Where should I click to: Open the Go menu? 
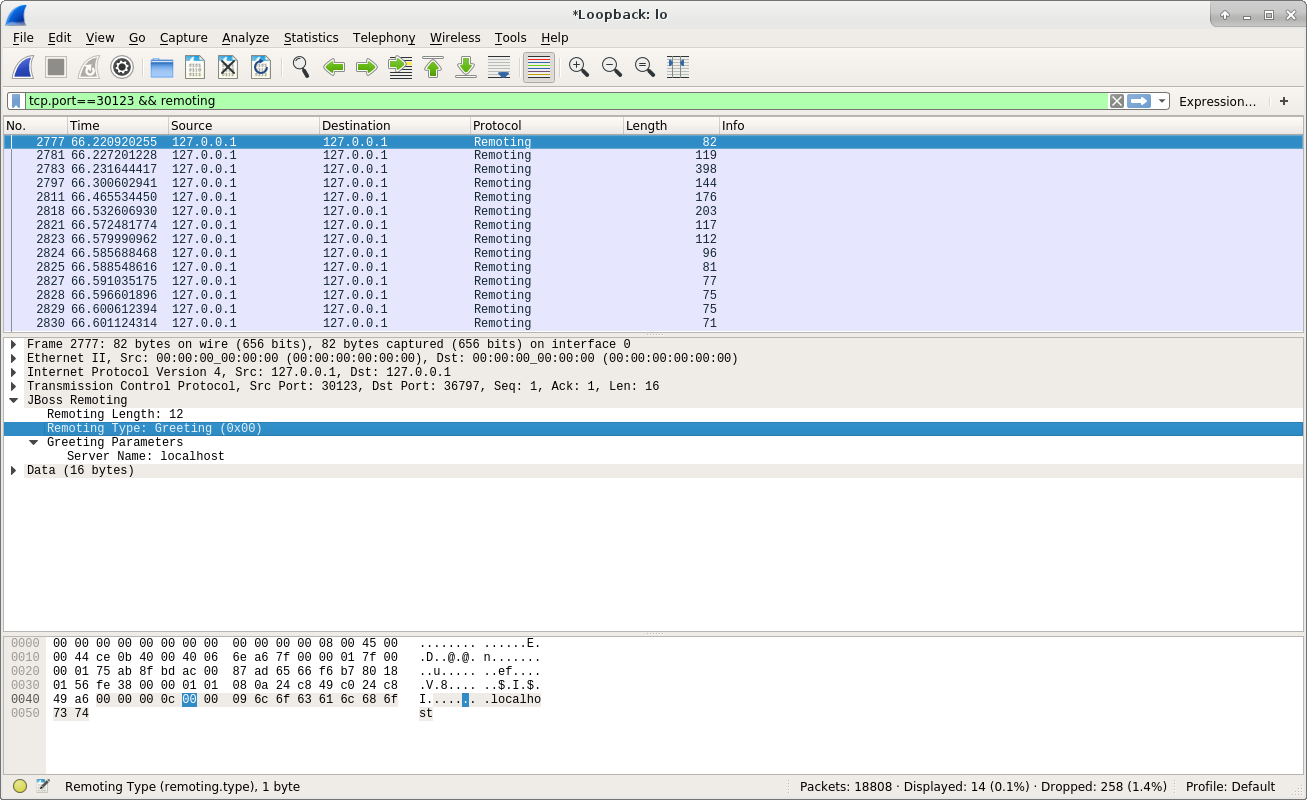point(137,37)
